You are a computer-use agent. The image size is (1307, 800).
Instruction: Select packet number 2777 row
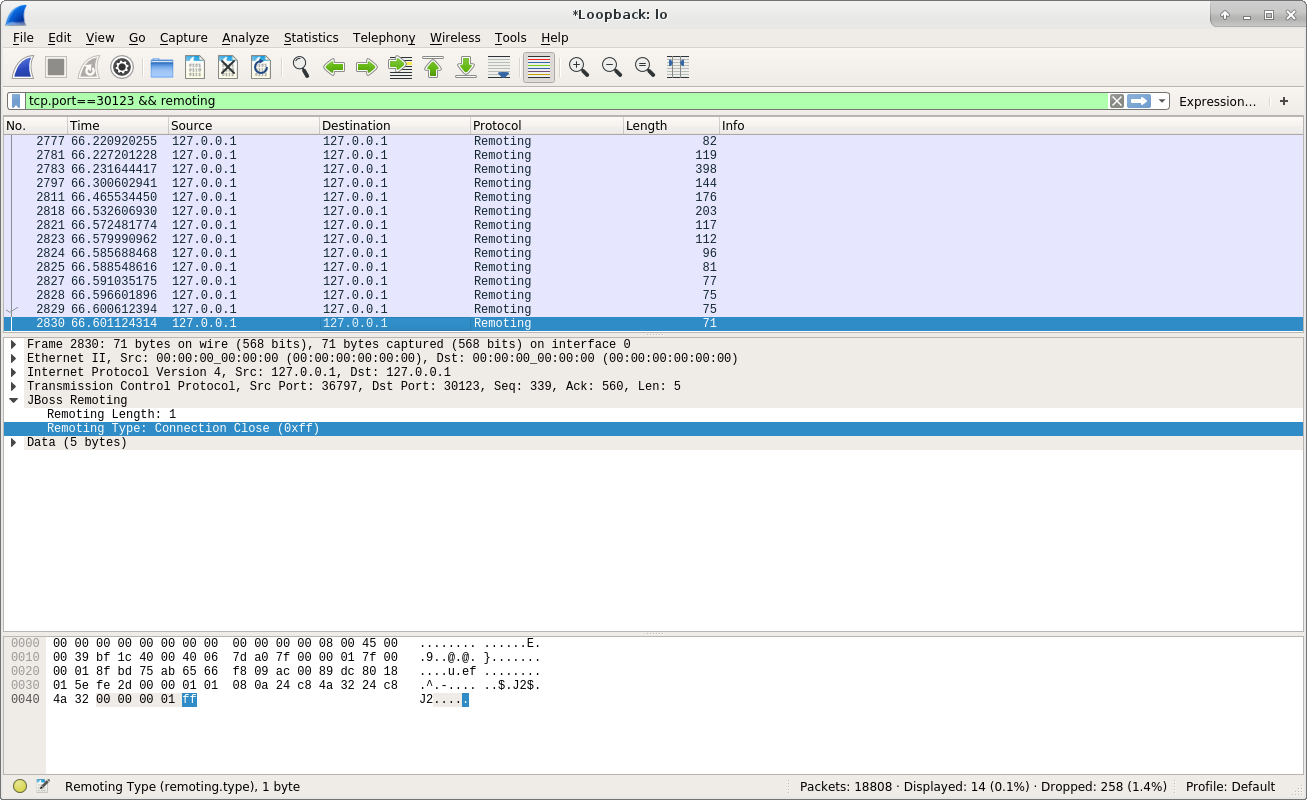(653, 141)
